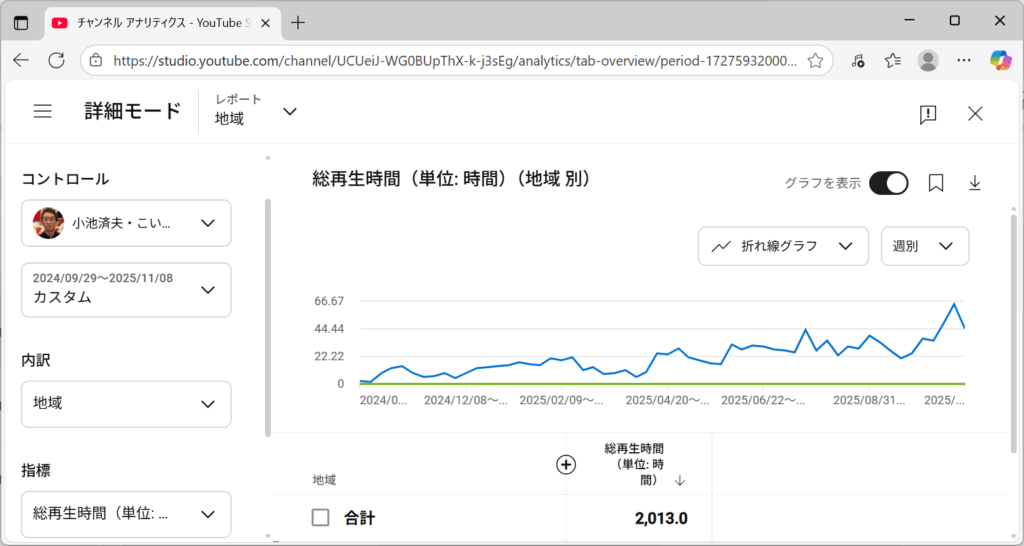Open the Copilot icon in browser toolbar
Viewport: 1024px width, 546px height.
point(1000,60)
